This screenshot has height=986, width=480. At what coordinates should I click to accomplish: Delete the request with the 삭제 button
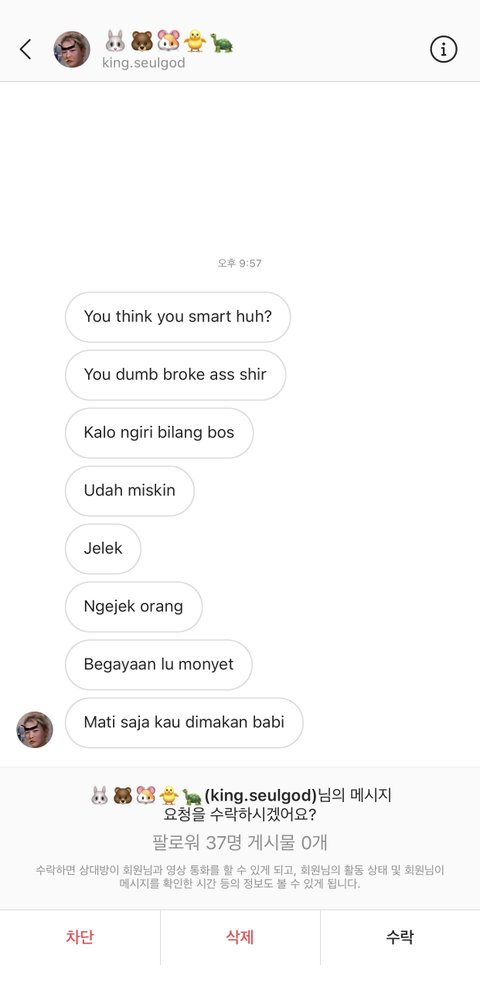(x=240, y=937)
